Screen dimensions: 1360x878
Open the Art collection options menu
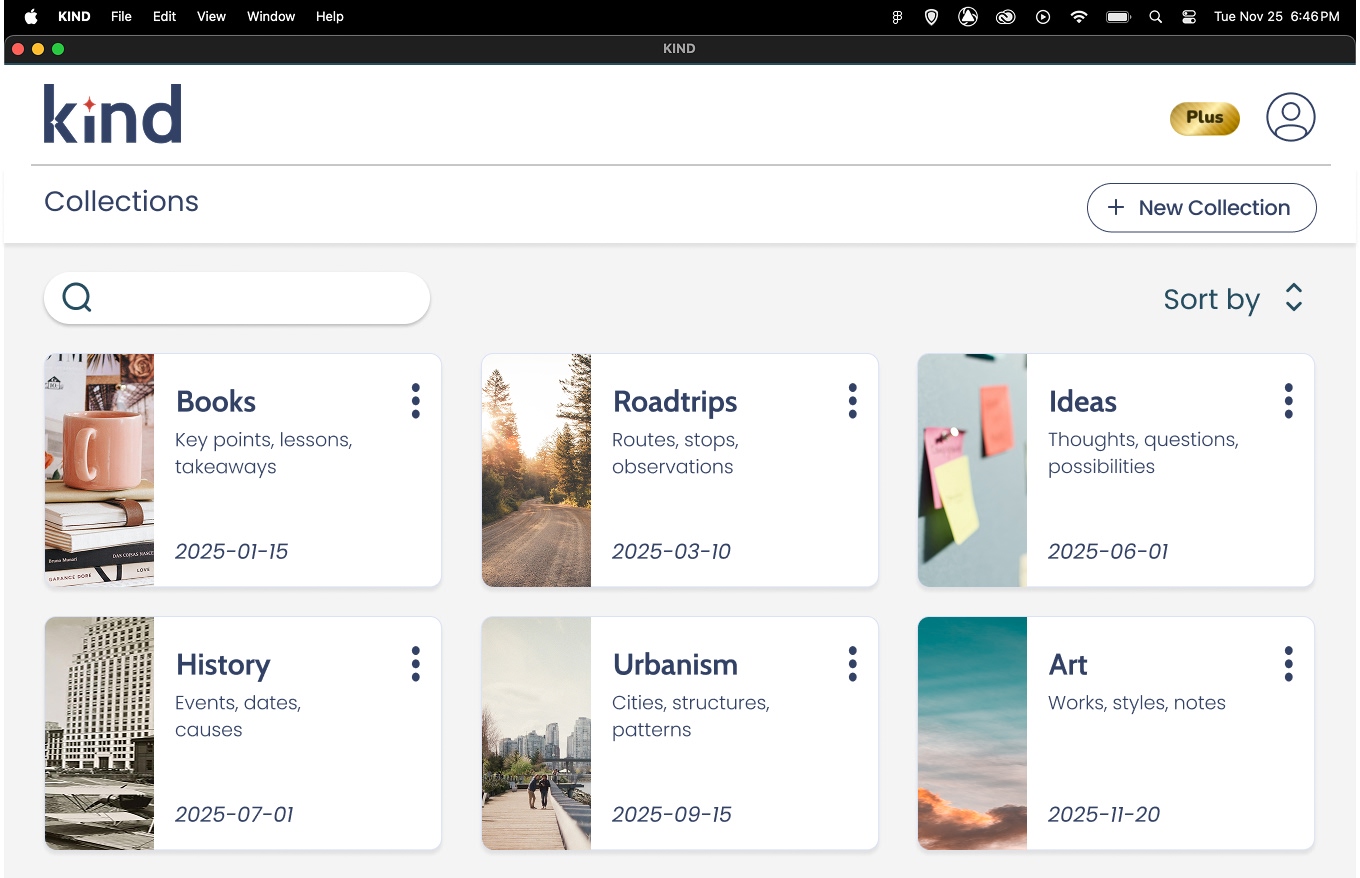[x=1288, y=664]
